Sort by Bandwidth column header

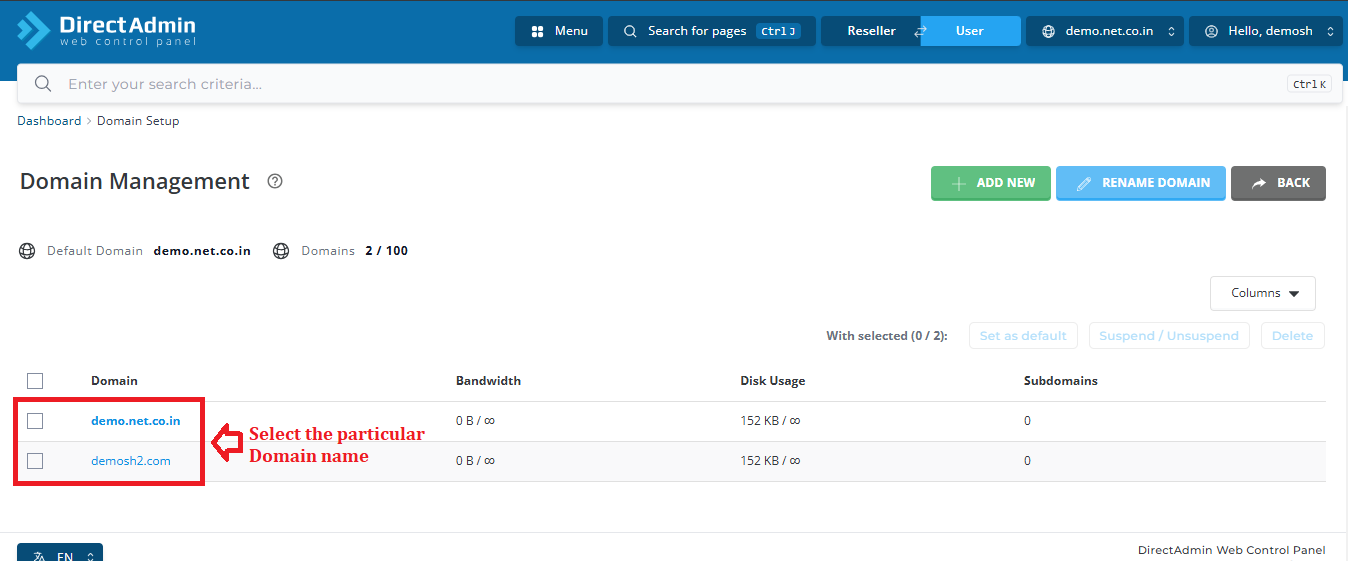[x=488, y=381]
